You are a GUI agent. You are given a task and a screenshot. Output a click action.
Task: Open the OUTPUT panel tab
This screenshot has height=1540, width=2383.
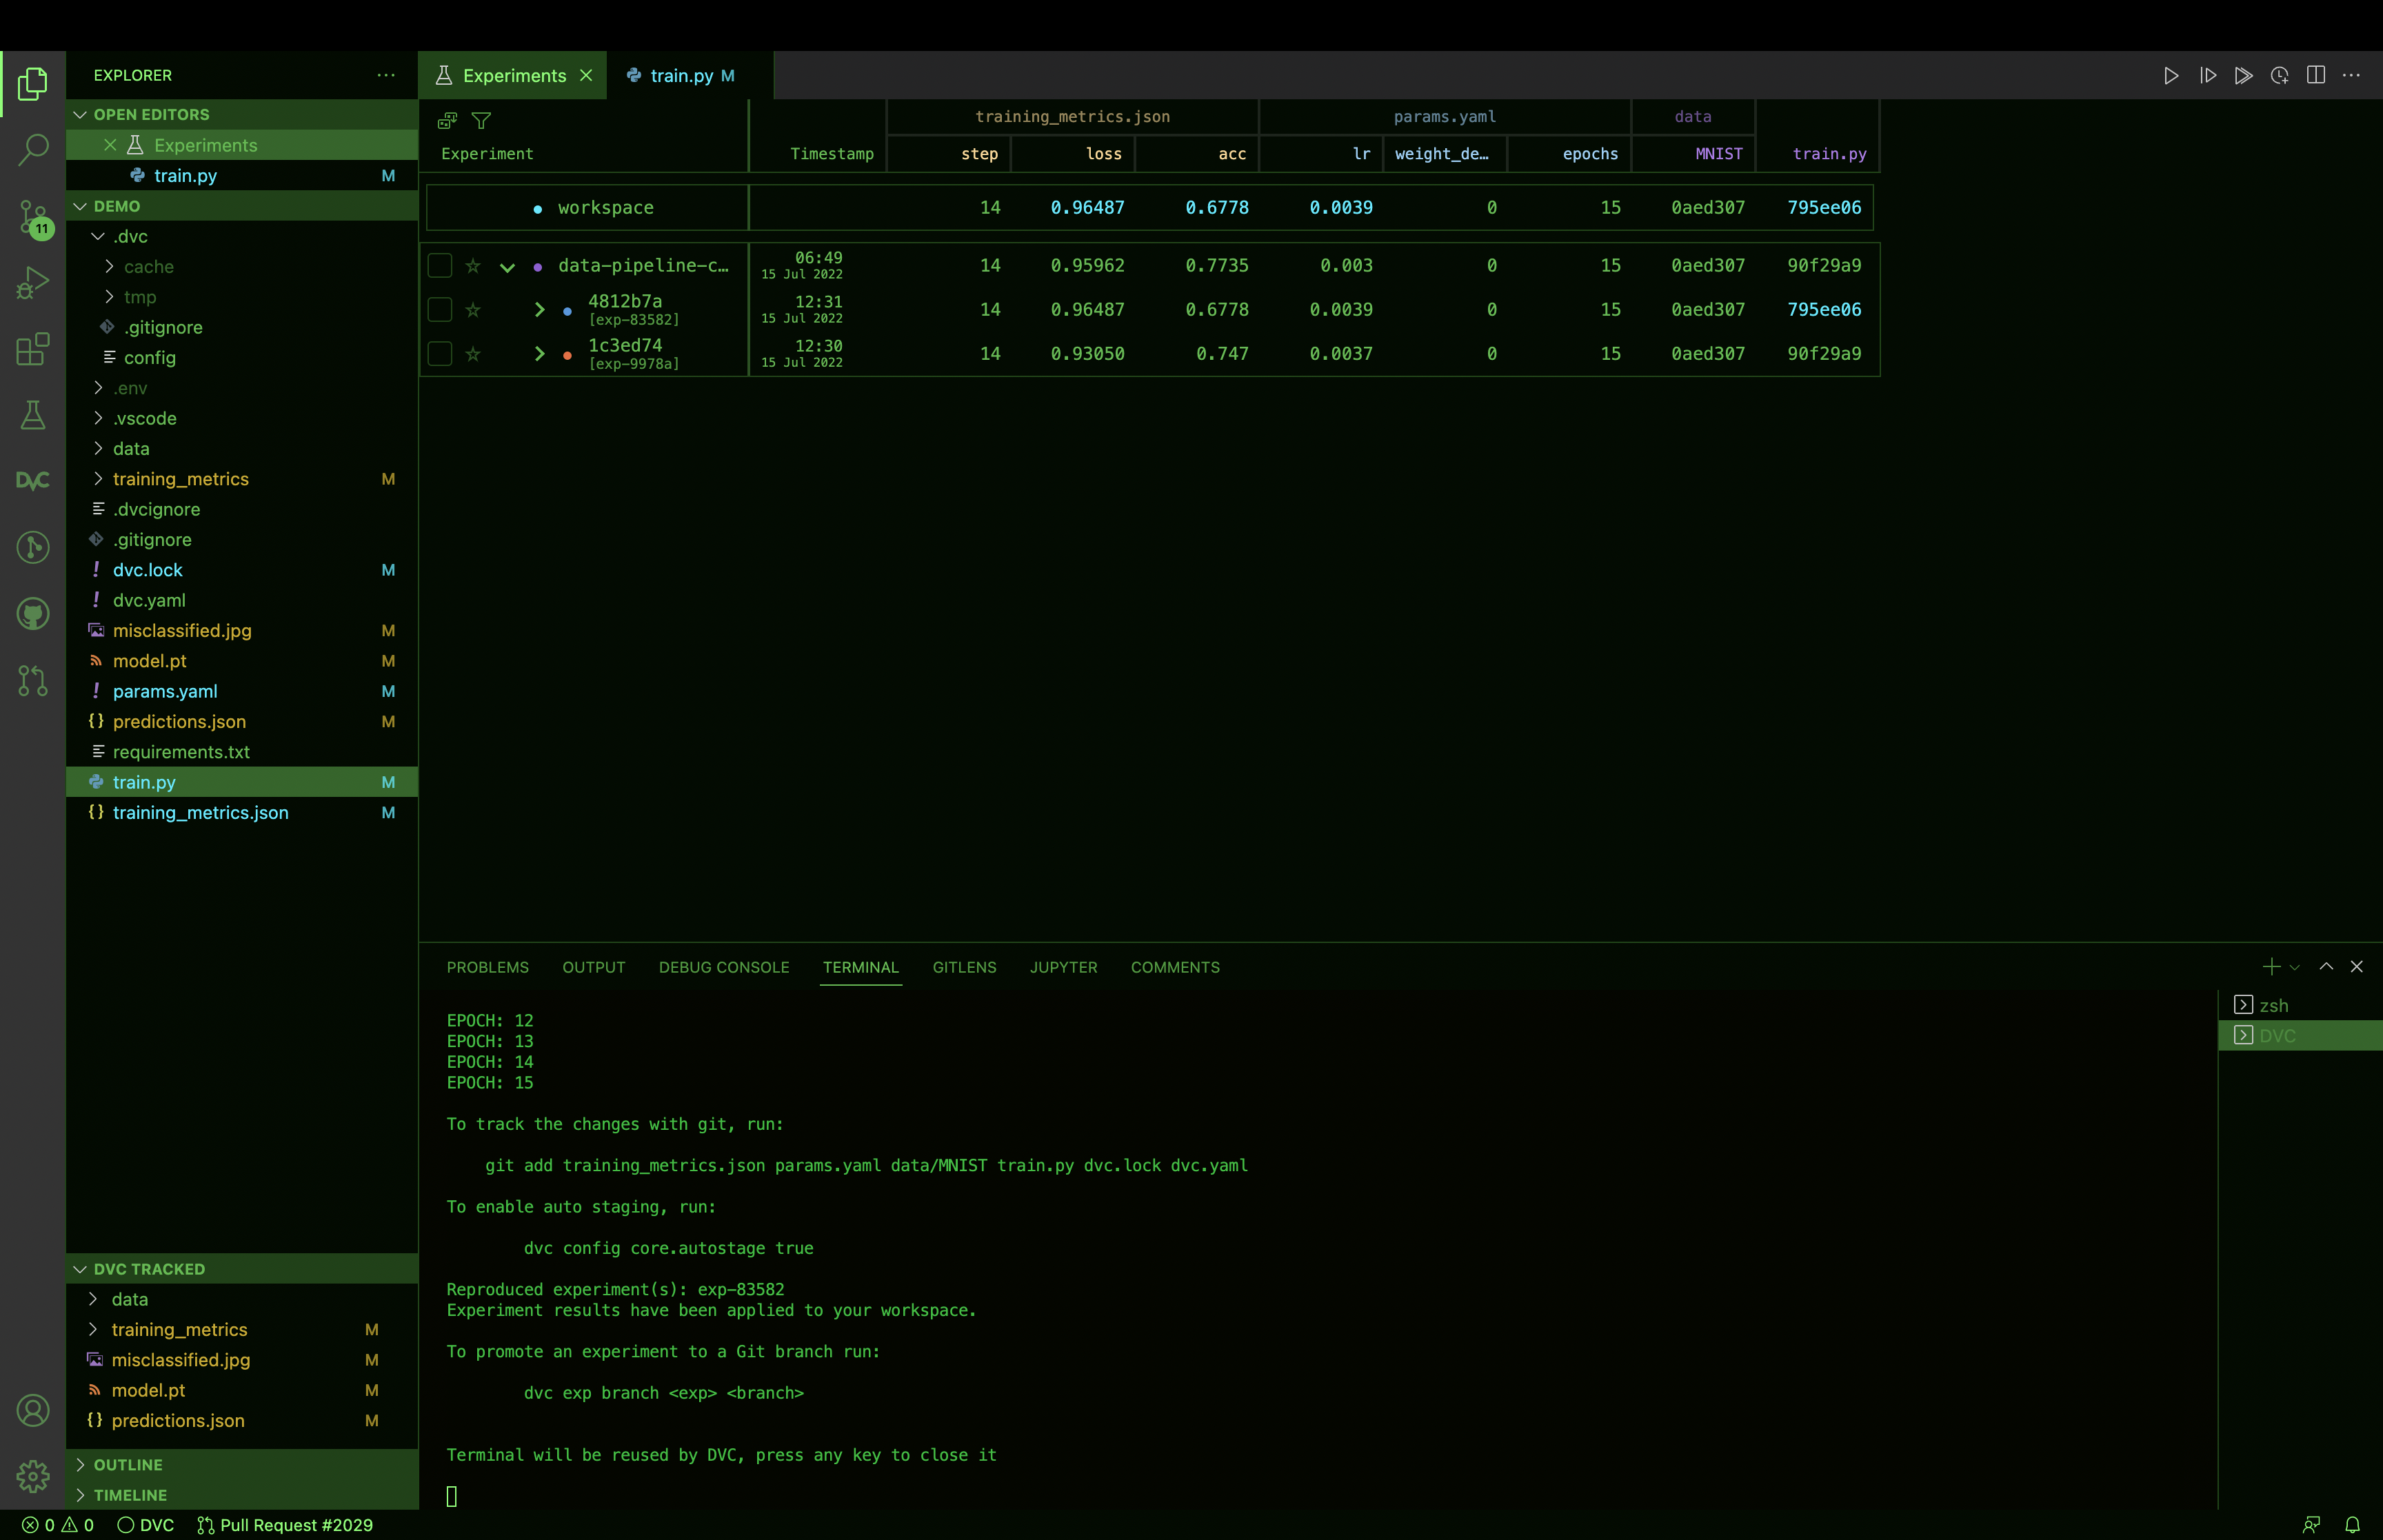(x=593, y=967)
